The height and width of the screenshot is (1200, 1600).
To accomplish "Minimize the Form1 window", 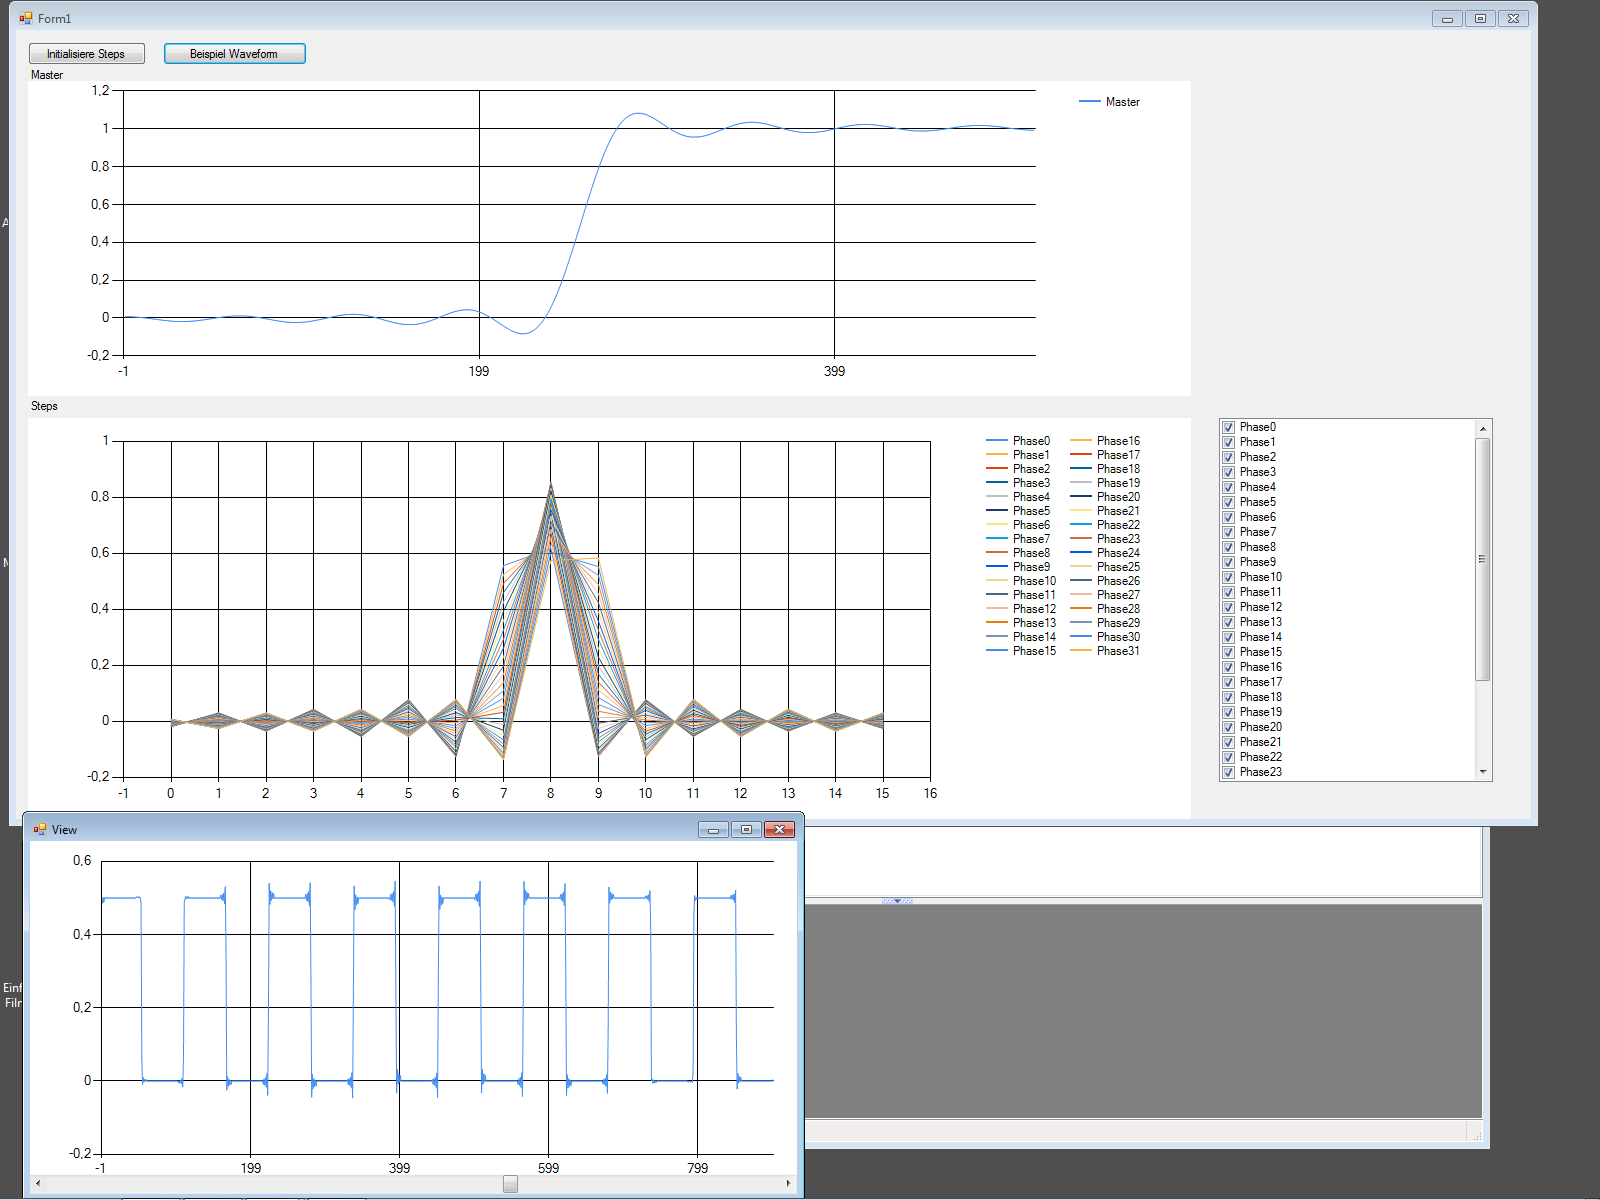I will point(1446,19).
